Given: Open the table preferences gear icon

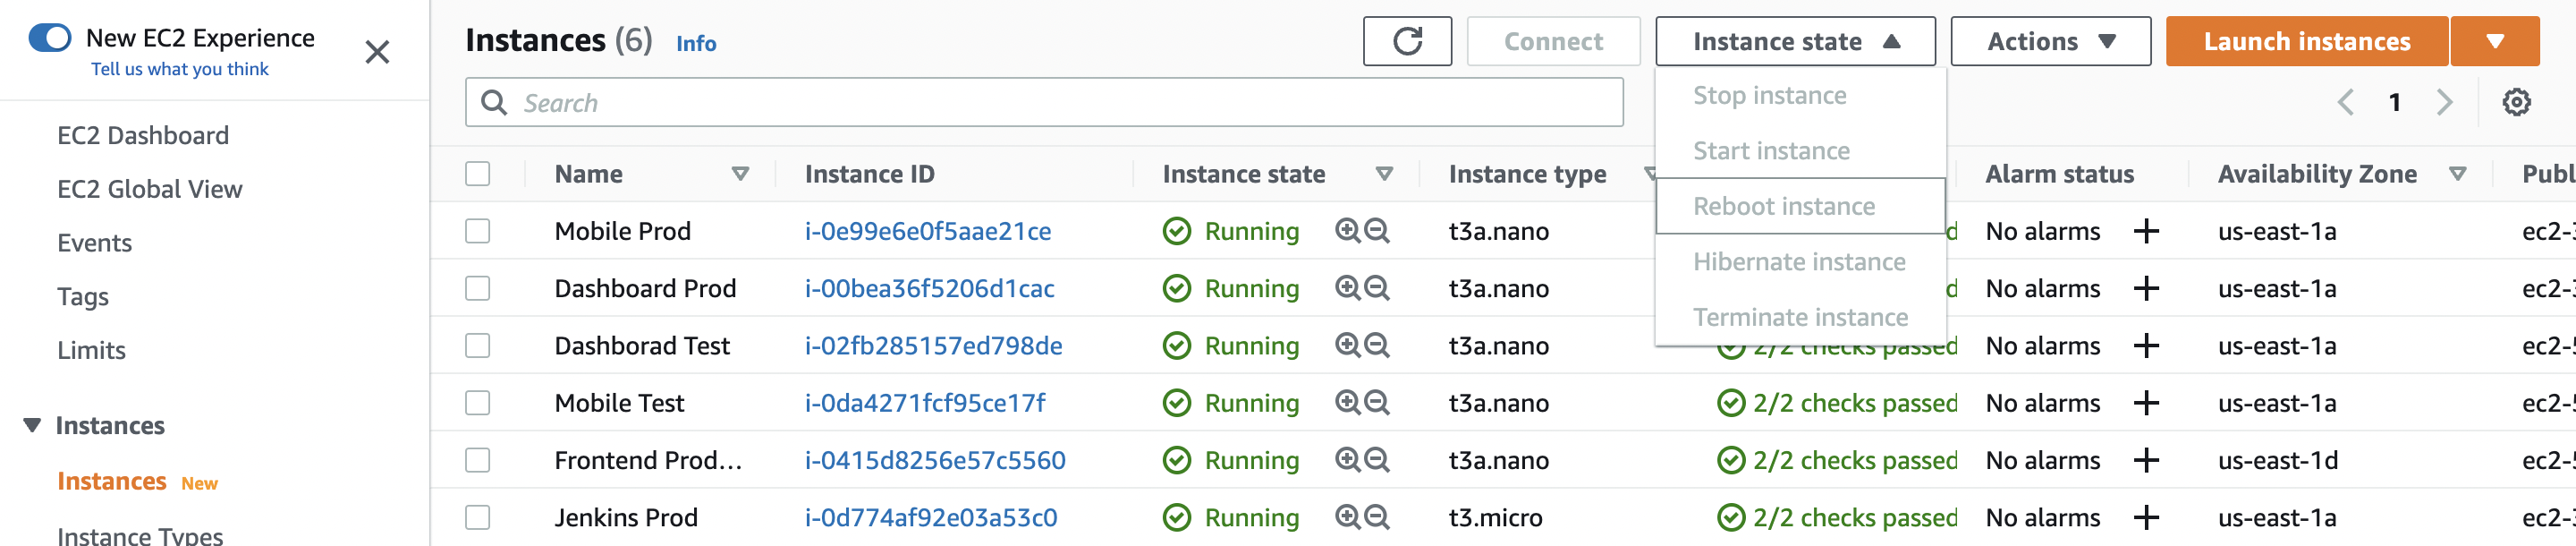Looking at the screenshot, I should click(2516, 102).
